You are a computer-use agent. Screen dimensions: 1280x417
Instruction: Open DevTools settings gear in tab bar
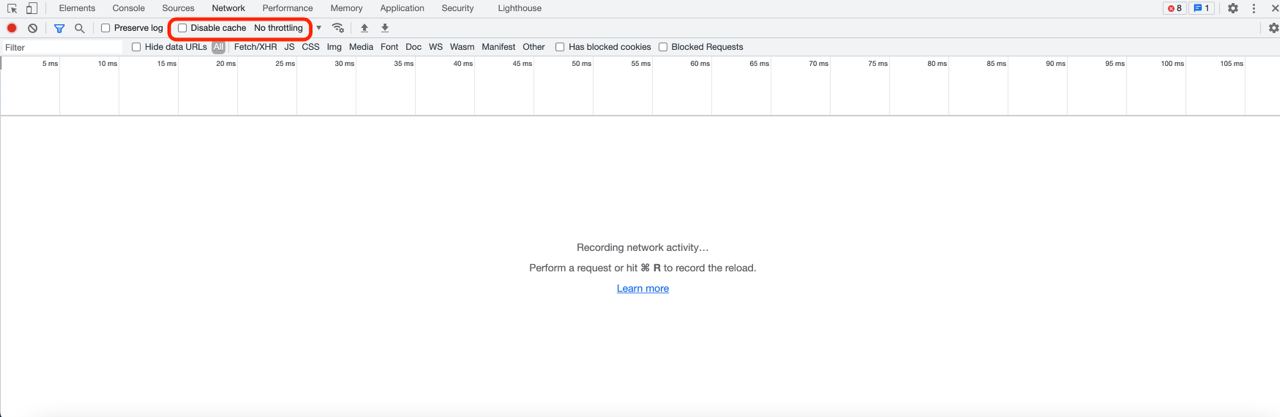click(x=1233, y=8)
